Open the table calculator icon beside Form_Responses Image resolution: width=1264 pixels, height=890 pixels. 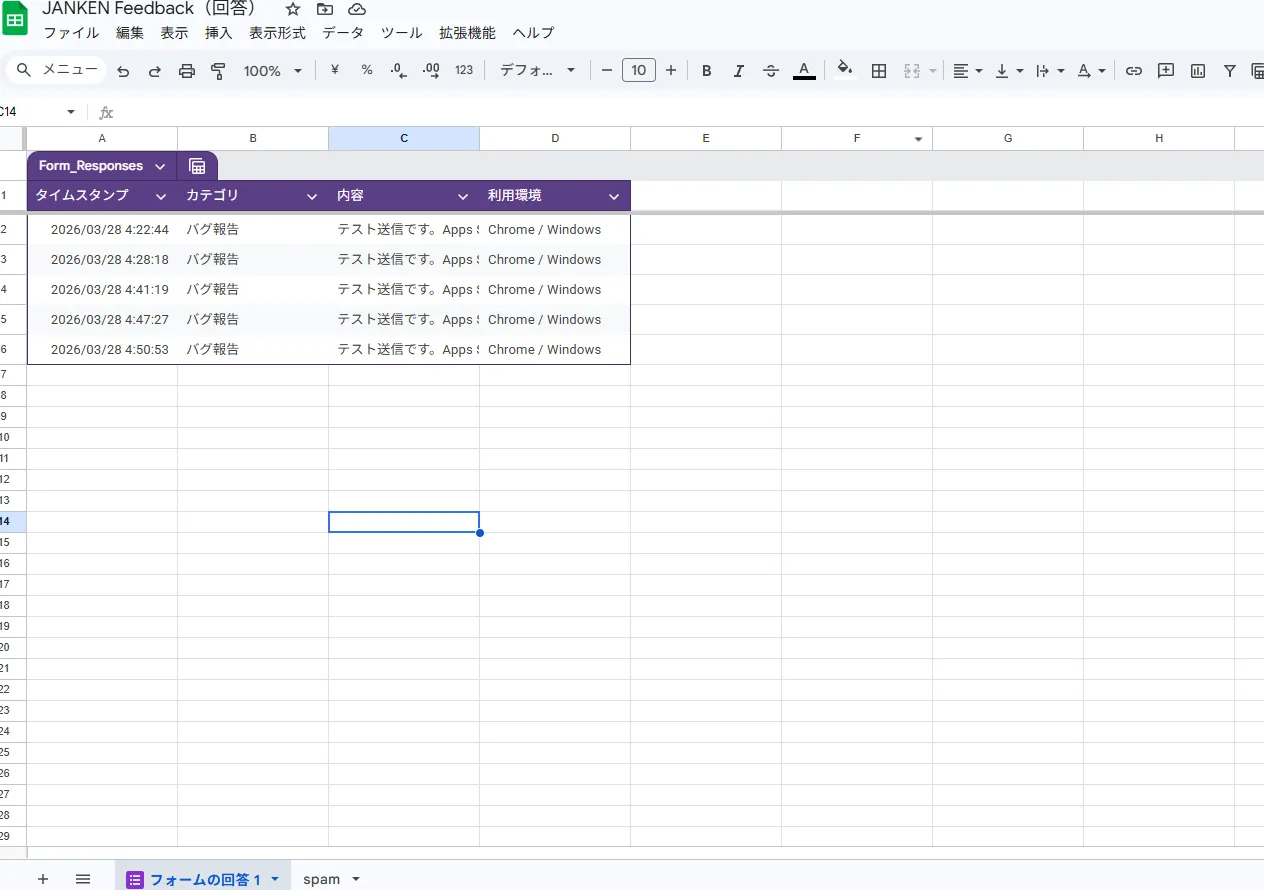pos(197,166)
